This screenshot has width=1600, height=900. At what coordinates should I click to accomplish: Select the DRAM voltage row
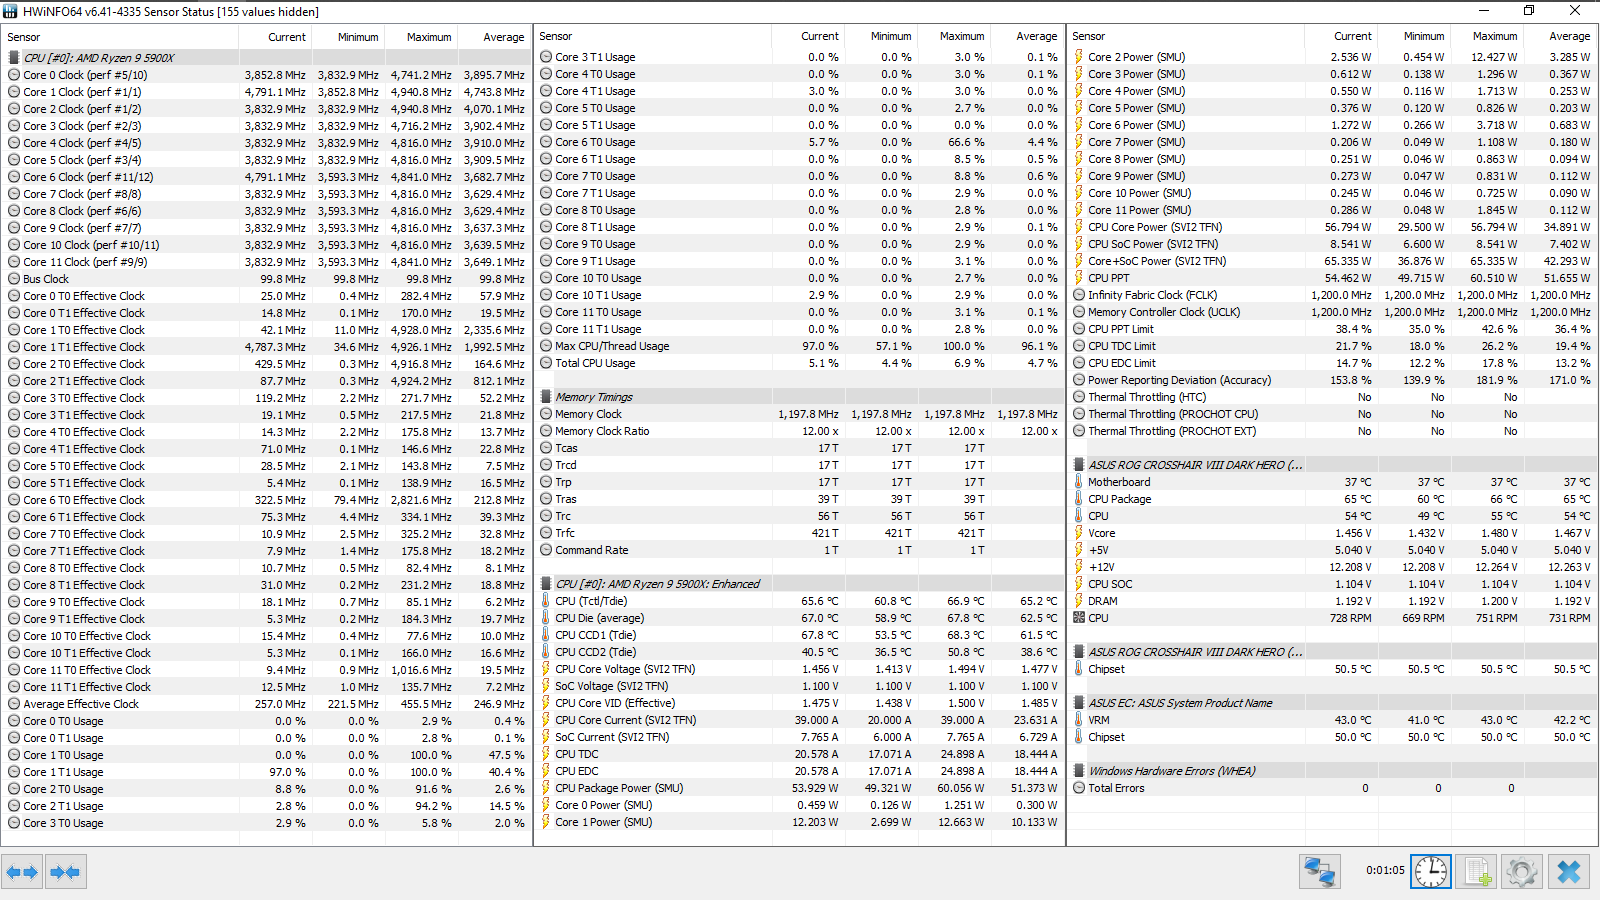pyautogui.click(x=1332, y=601)
